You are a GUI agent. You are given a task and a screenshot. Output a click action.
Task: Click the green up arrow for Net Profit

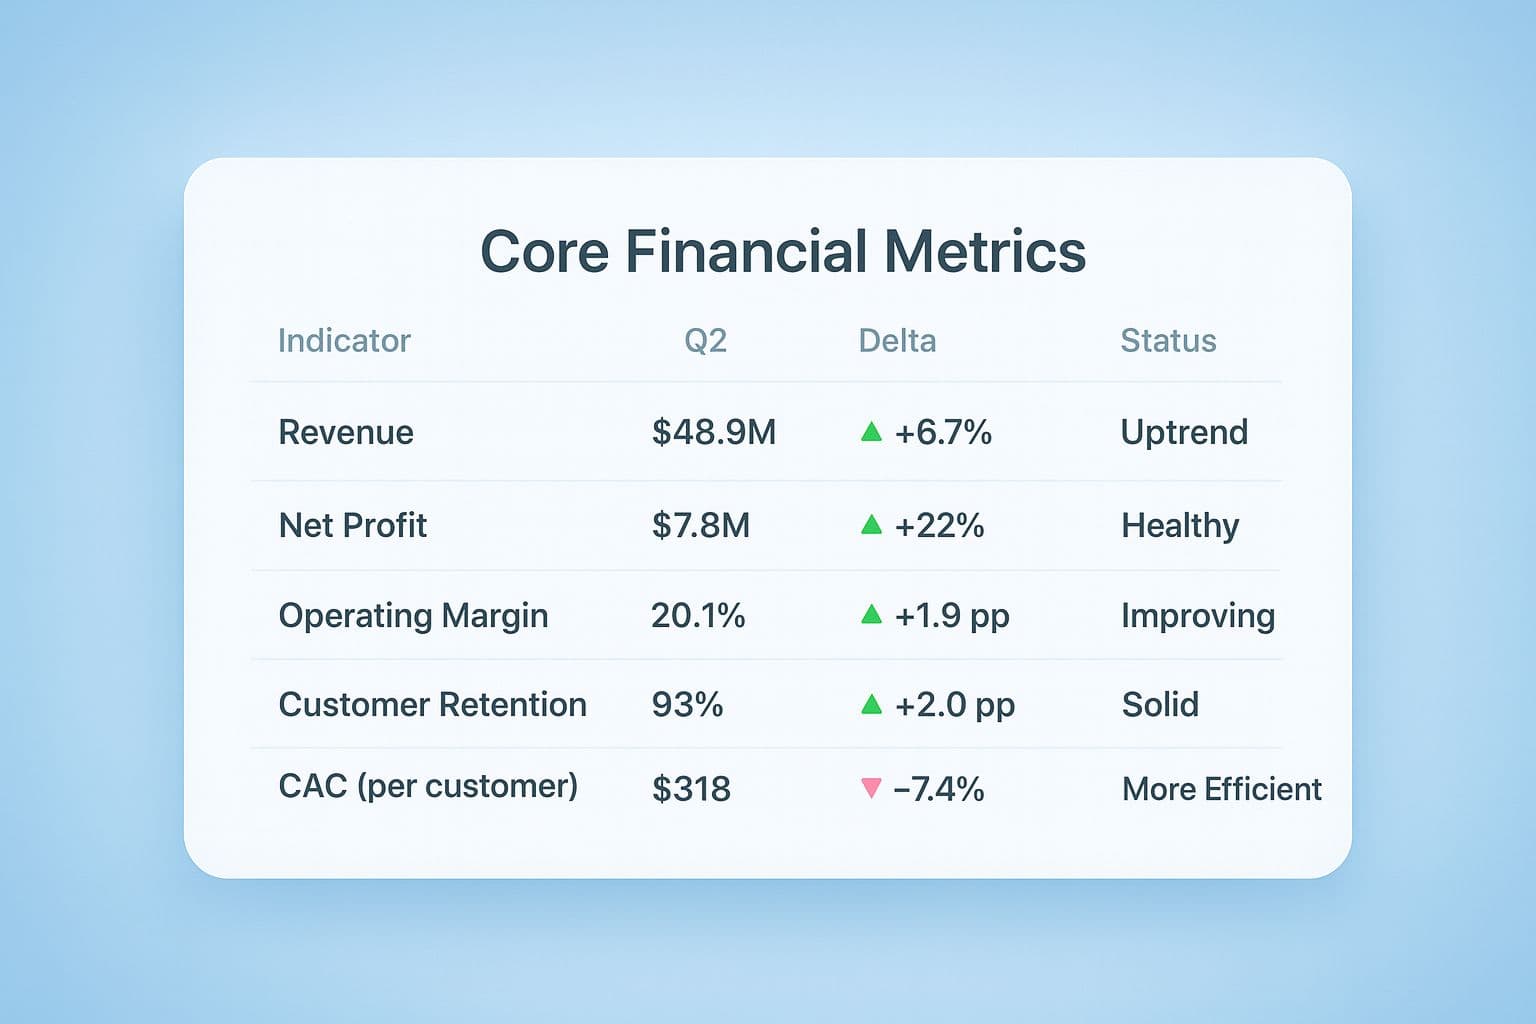(x=871, y=524)
